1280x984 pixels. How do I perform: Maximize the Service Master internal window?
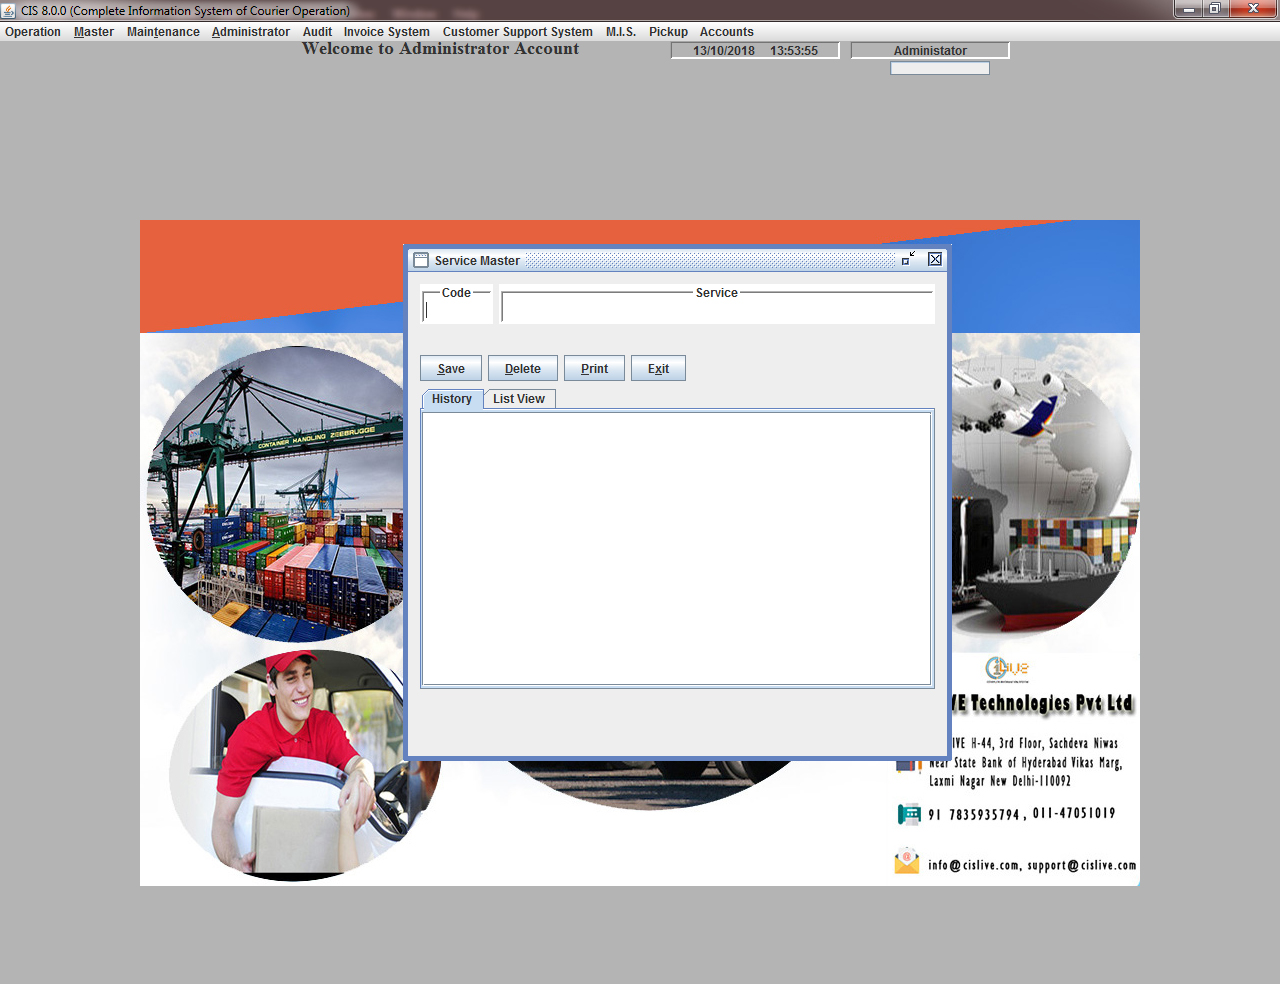point(908,259)
